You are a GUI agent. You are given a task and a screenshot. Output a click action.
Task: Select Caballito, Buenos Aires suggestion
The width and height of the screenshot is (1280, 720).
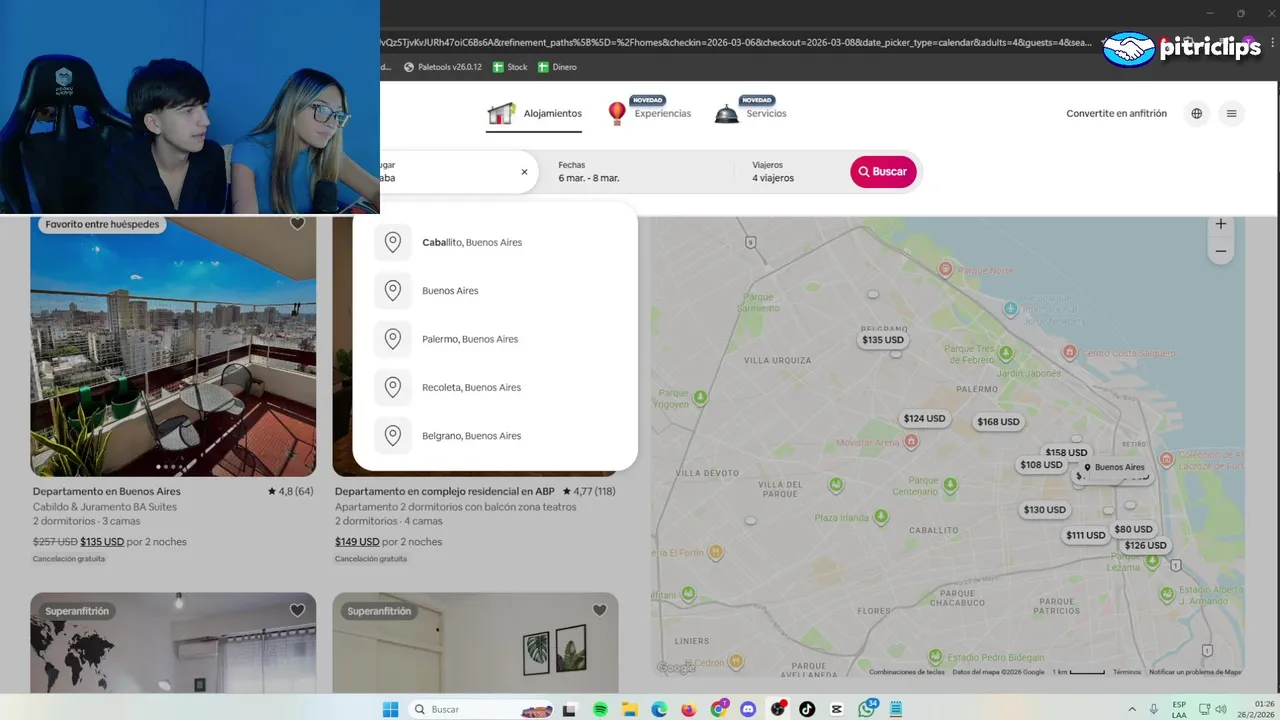495,243
